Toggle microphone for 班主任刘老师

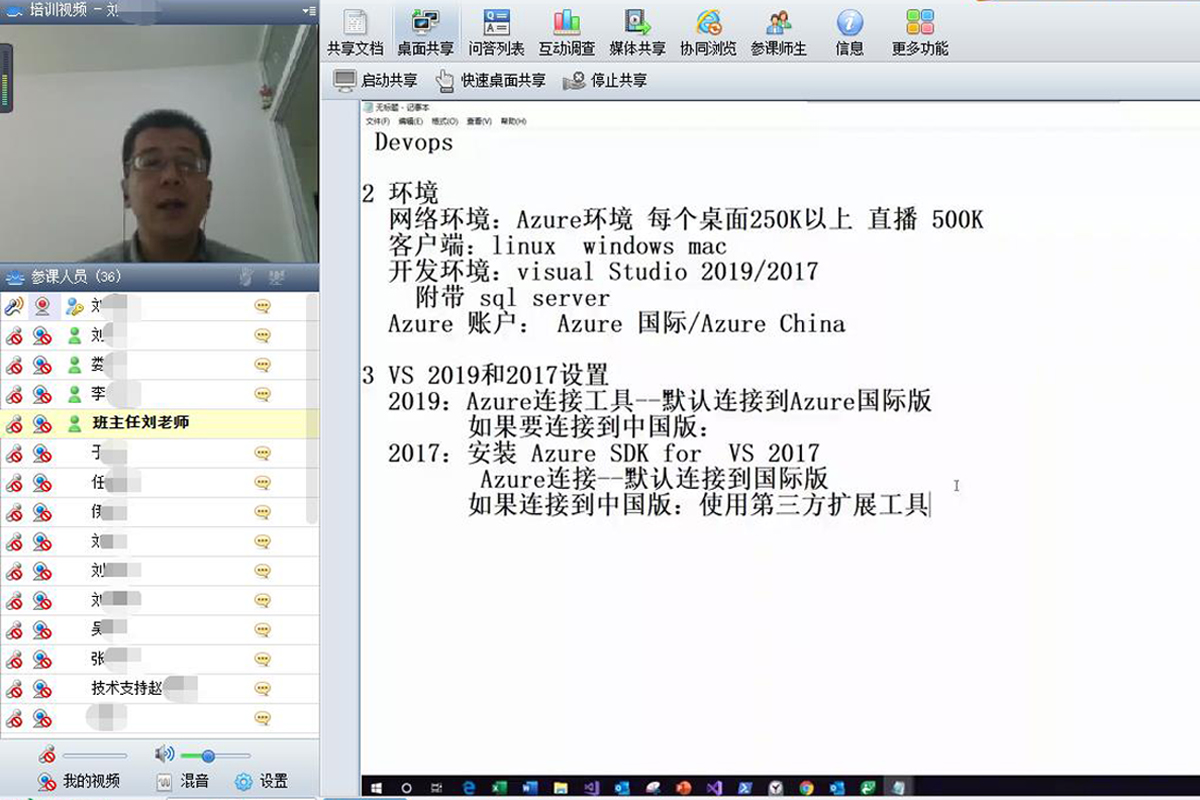click(14, 424)
